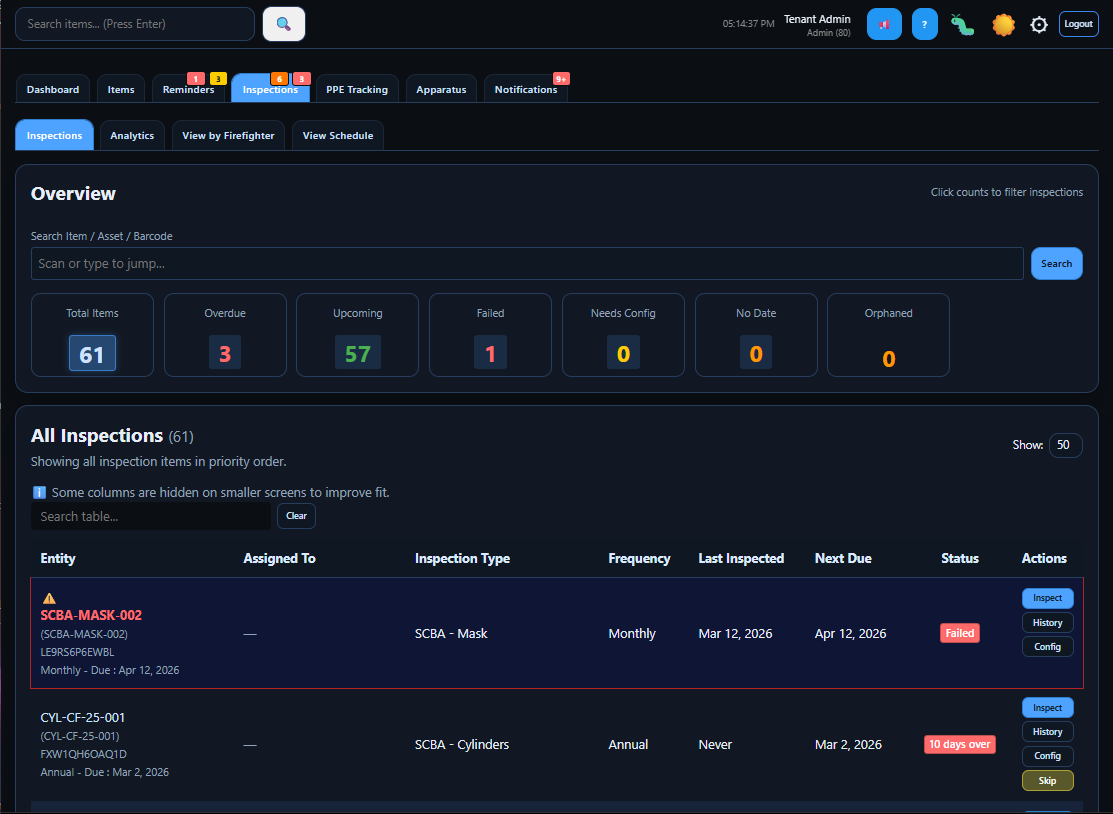Click the Logout button
This screenshot has width=1113, height=814.
[x=1078, y=23]
